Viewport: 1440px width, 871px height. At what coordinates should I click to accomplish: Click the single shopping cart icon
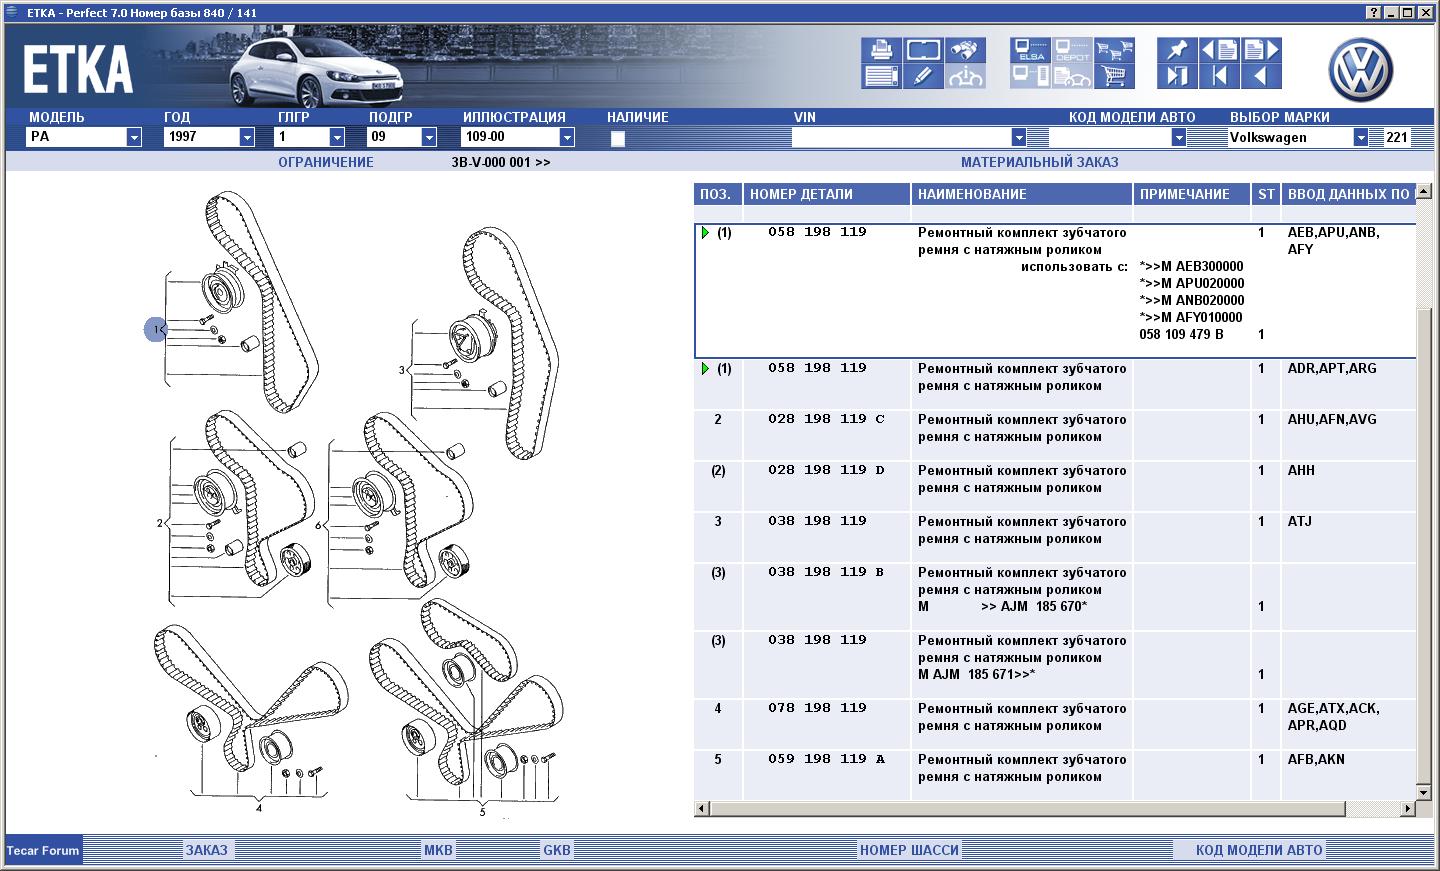point(1114,76)
